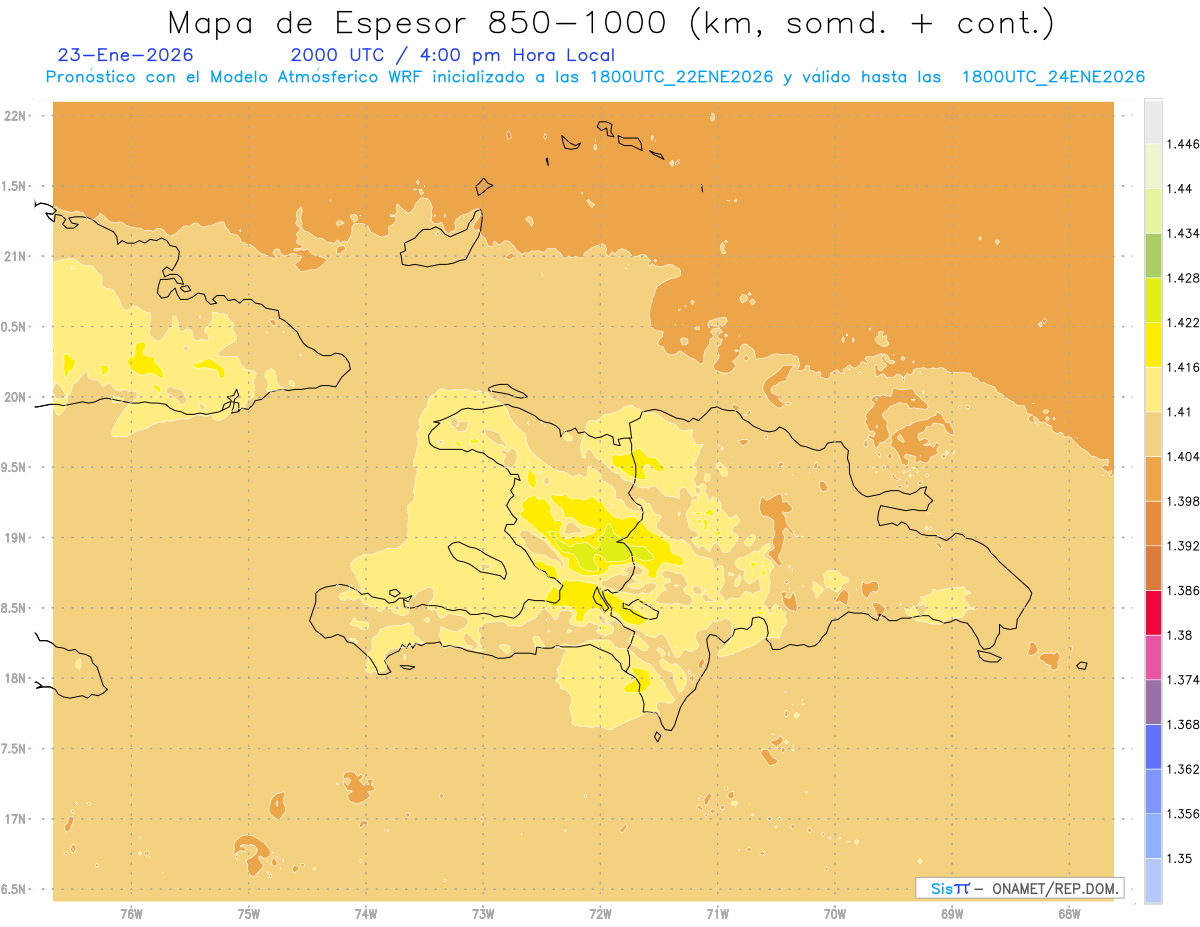Pick the blue swatch between 1.362 and 1.368

tap(1153, 746)
